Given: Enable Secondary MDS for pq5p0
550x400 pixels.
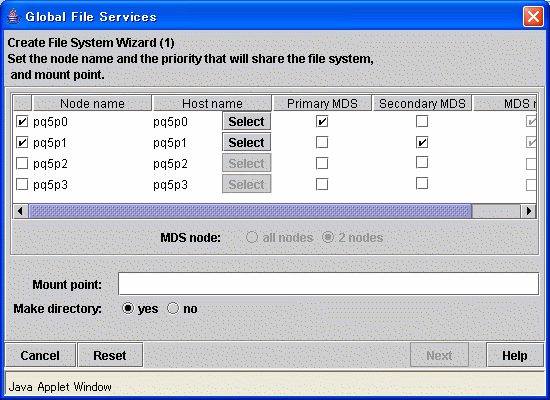Looking at the screenshot, I should click(422, 121).
